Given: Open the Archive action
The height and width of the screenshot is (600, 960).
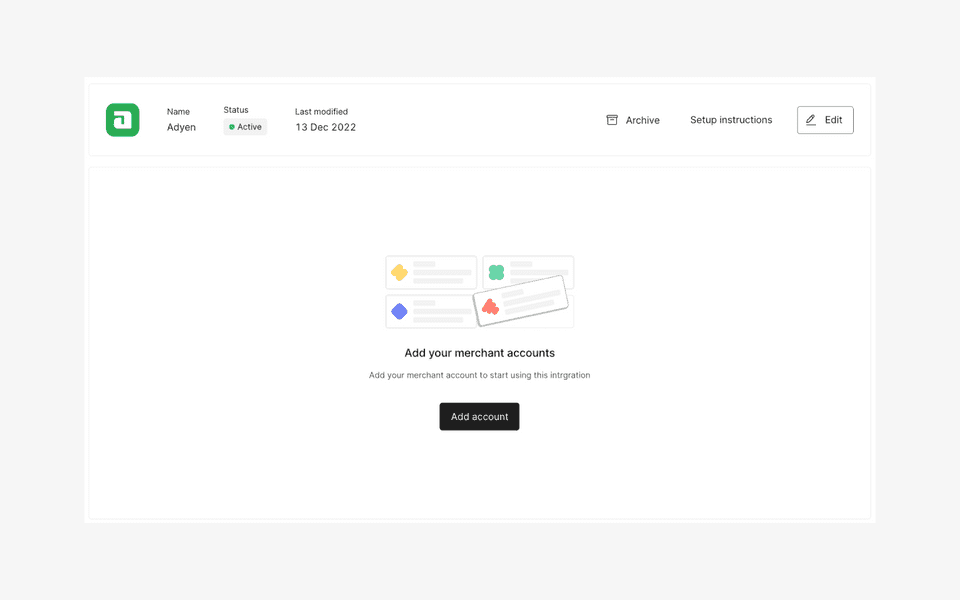Looking at the screenshot, I should pyautogui.click(x=633, y=120).
